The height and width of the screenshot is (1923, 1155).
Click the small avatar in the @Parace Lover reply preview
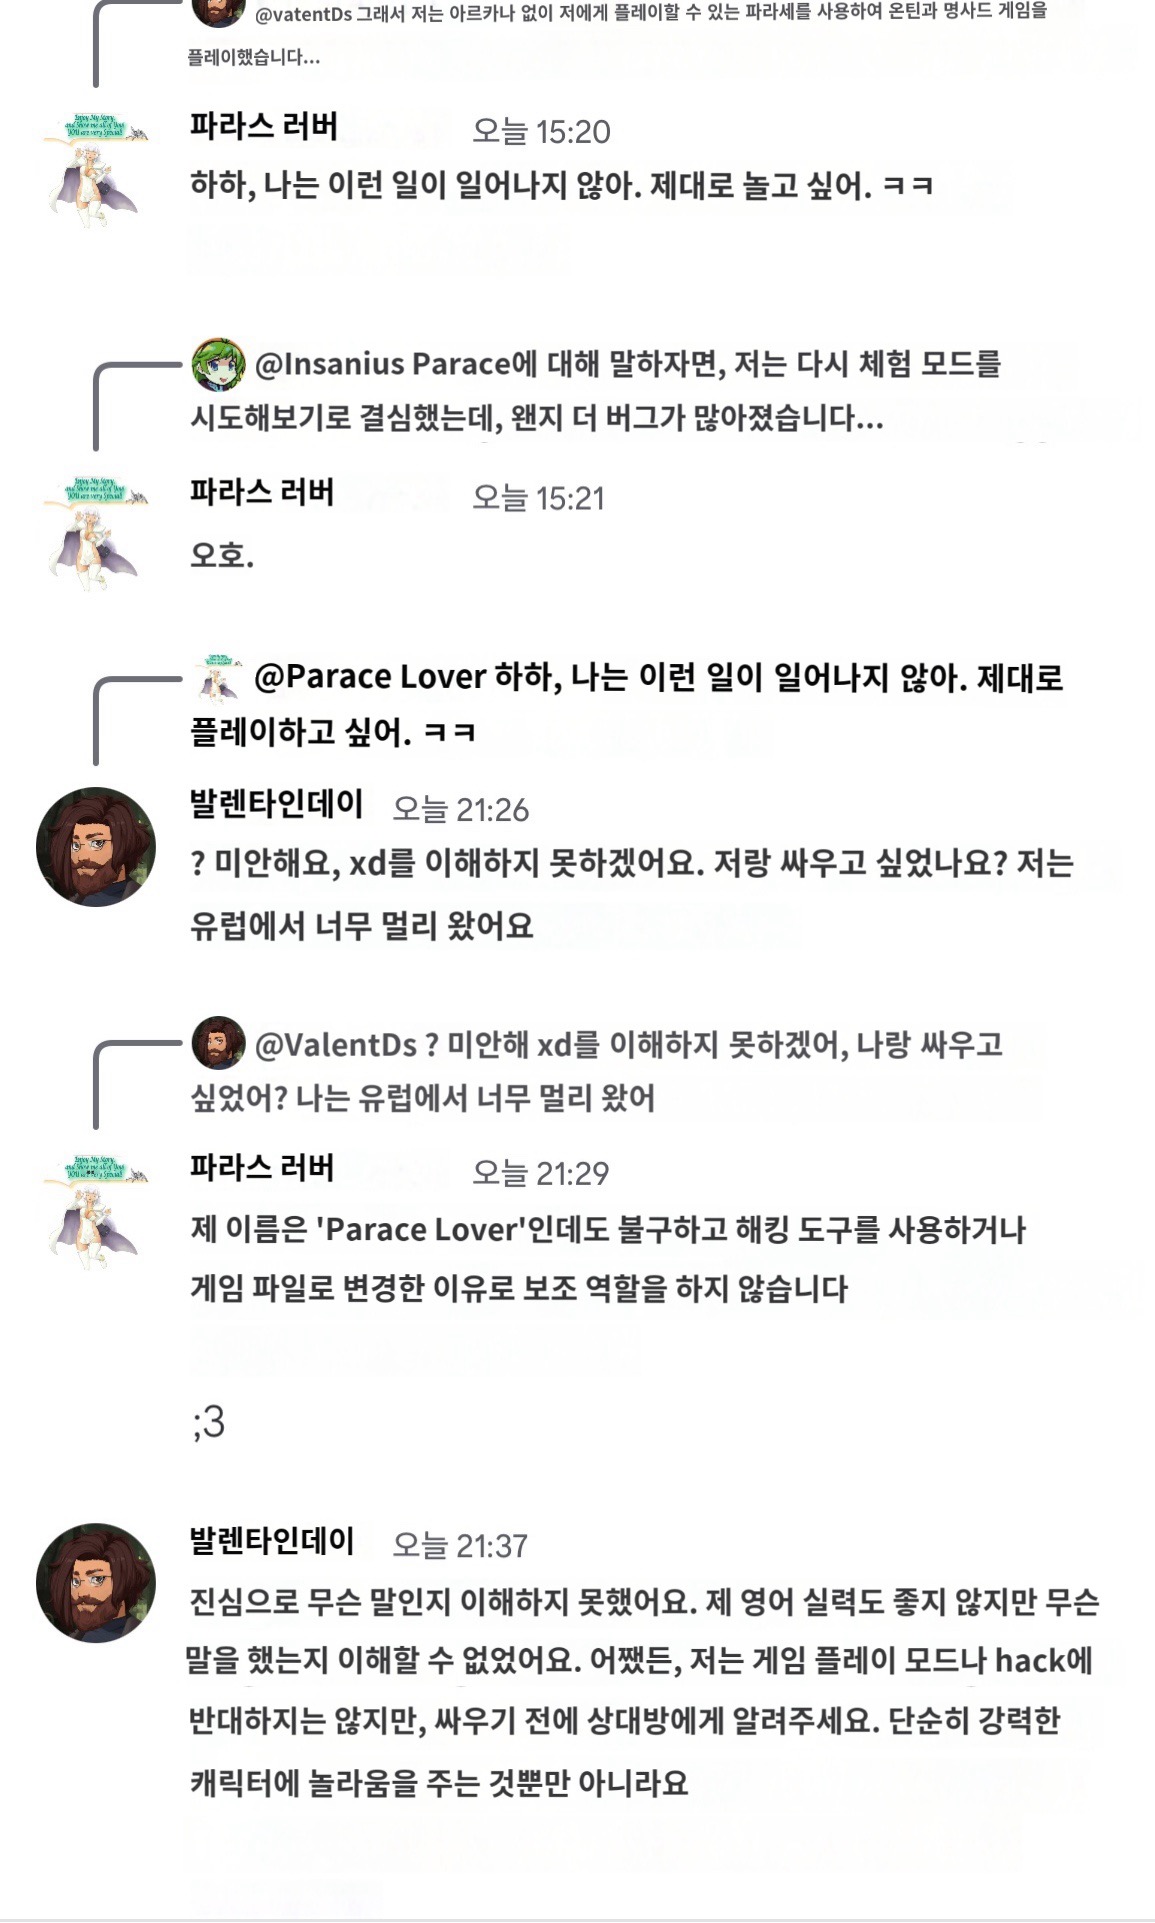tap(218, 678)
